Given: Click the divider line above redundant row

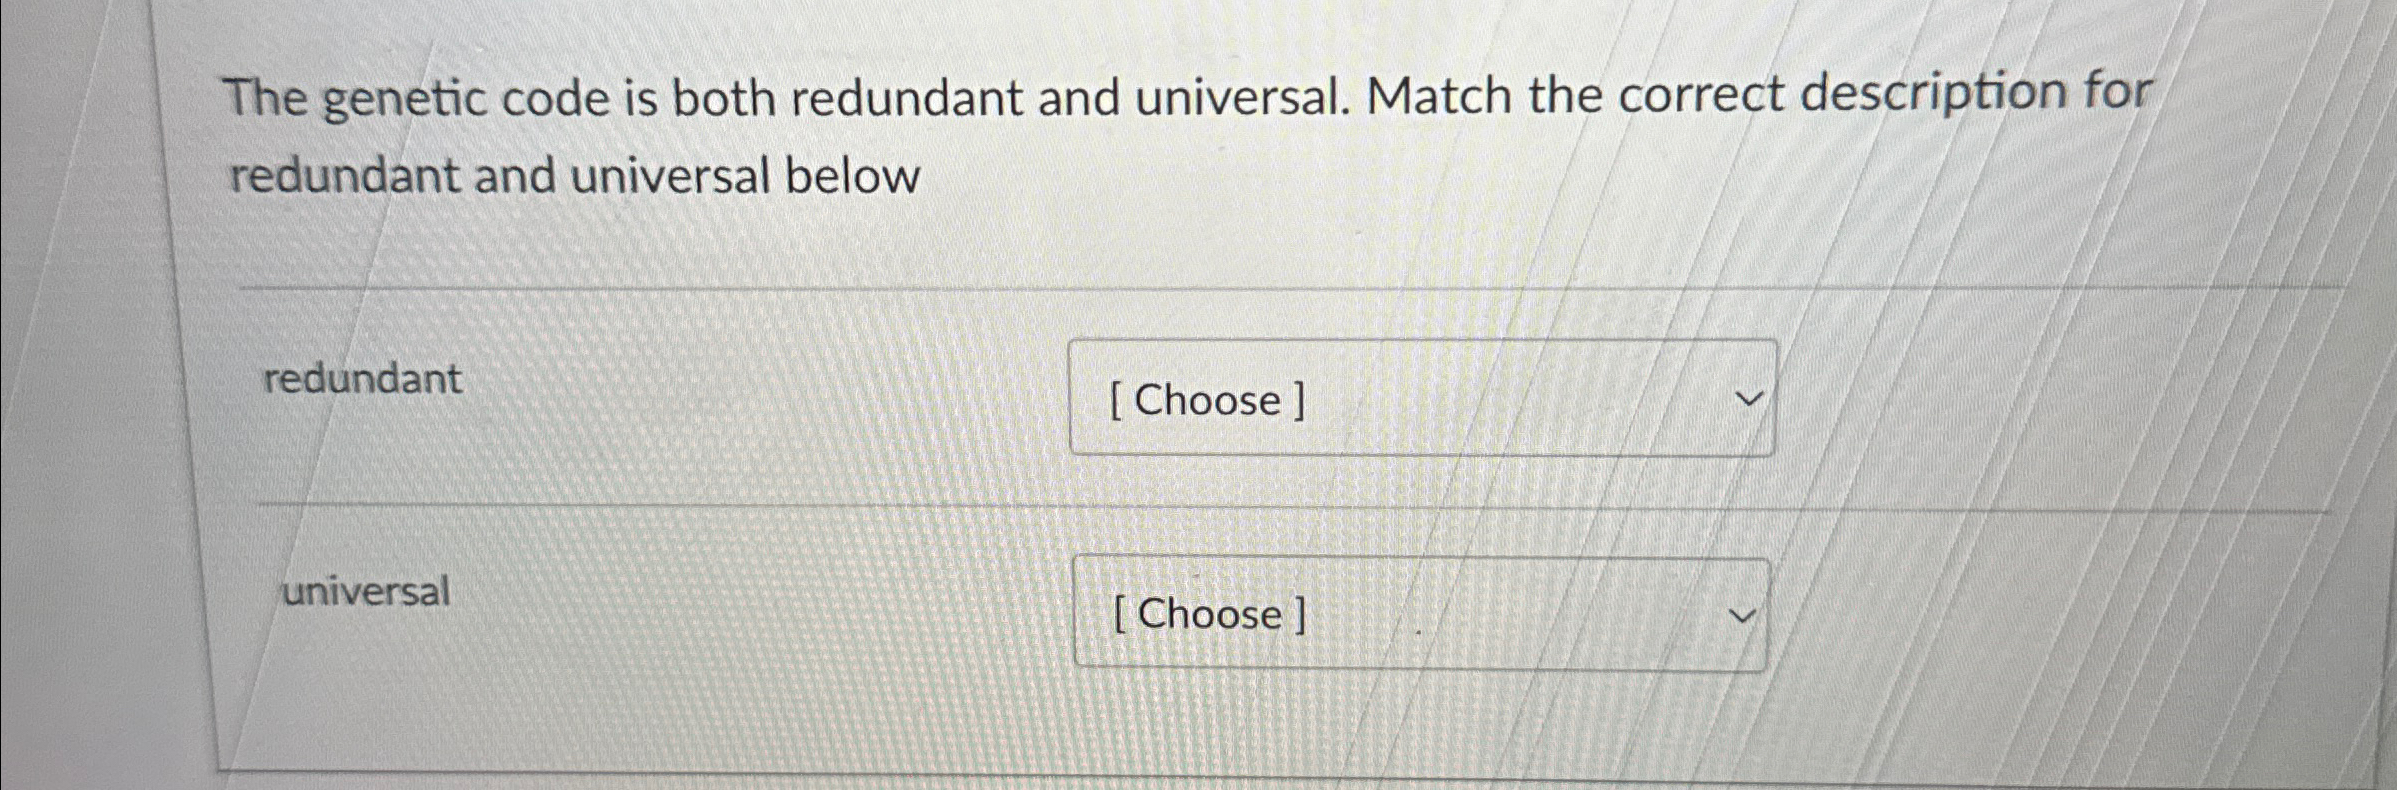Looking at the screenshot, I should coord(1100,288).
